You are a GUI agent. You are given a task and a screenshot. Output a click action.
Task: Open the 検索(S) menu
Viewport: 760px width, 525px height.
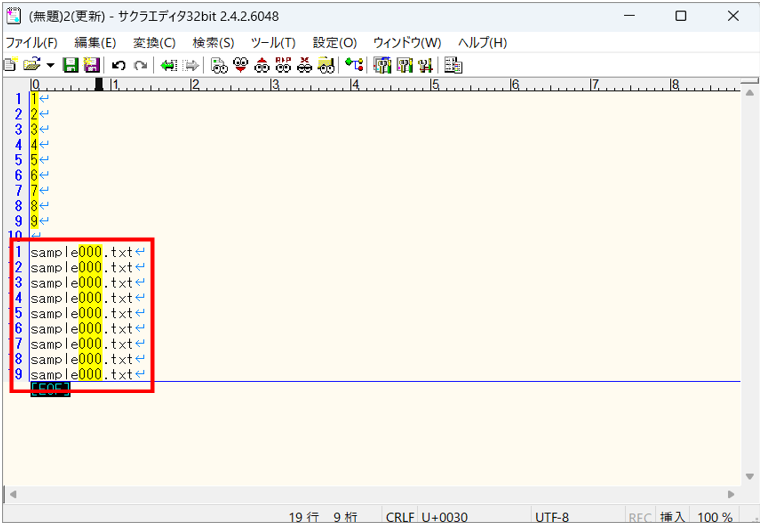[x=213, y=43]
